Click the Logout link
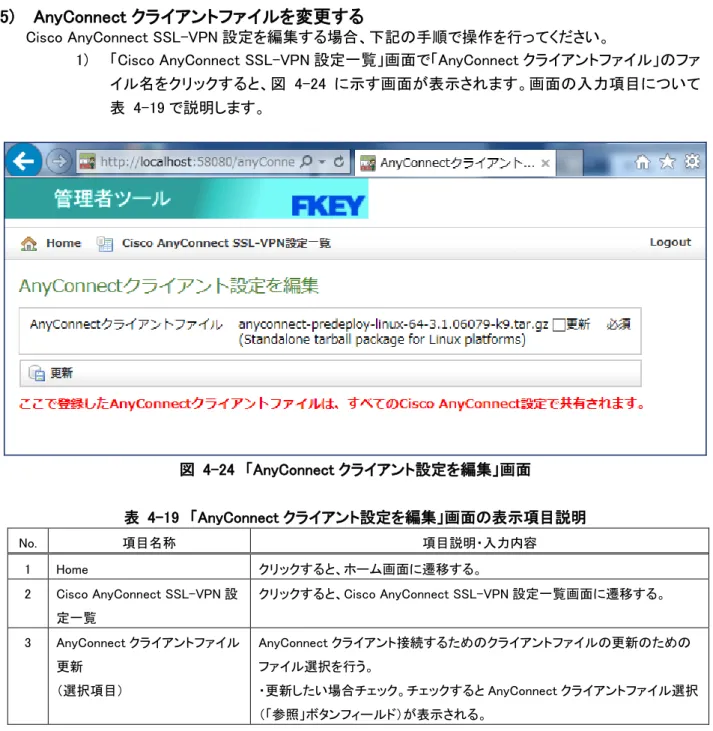Screen dimensions: 713x731 pos(670,242)
